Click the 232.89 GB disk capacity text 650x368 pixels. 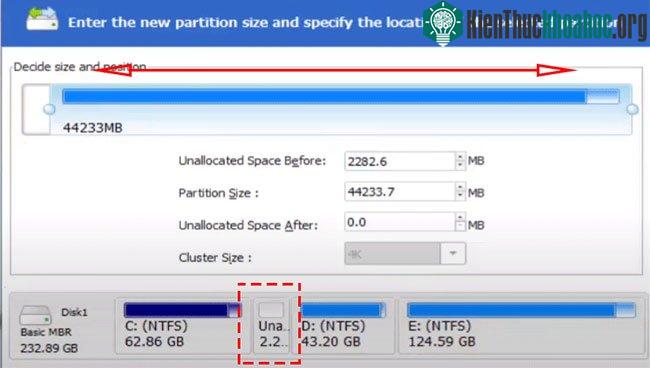coord(49,348)
